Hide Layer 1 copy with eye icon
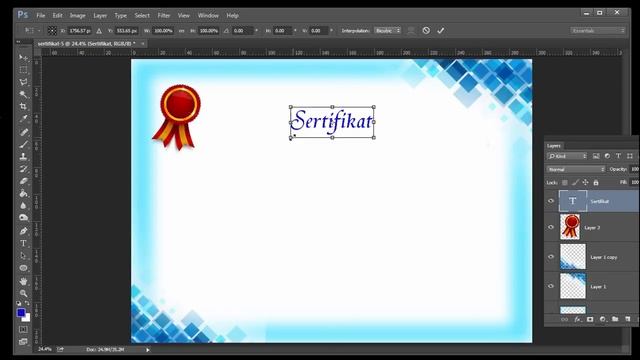This screenshot has height=360, width=640. [x=551, y=257]
